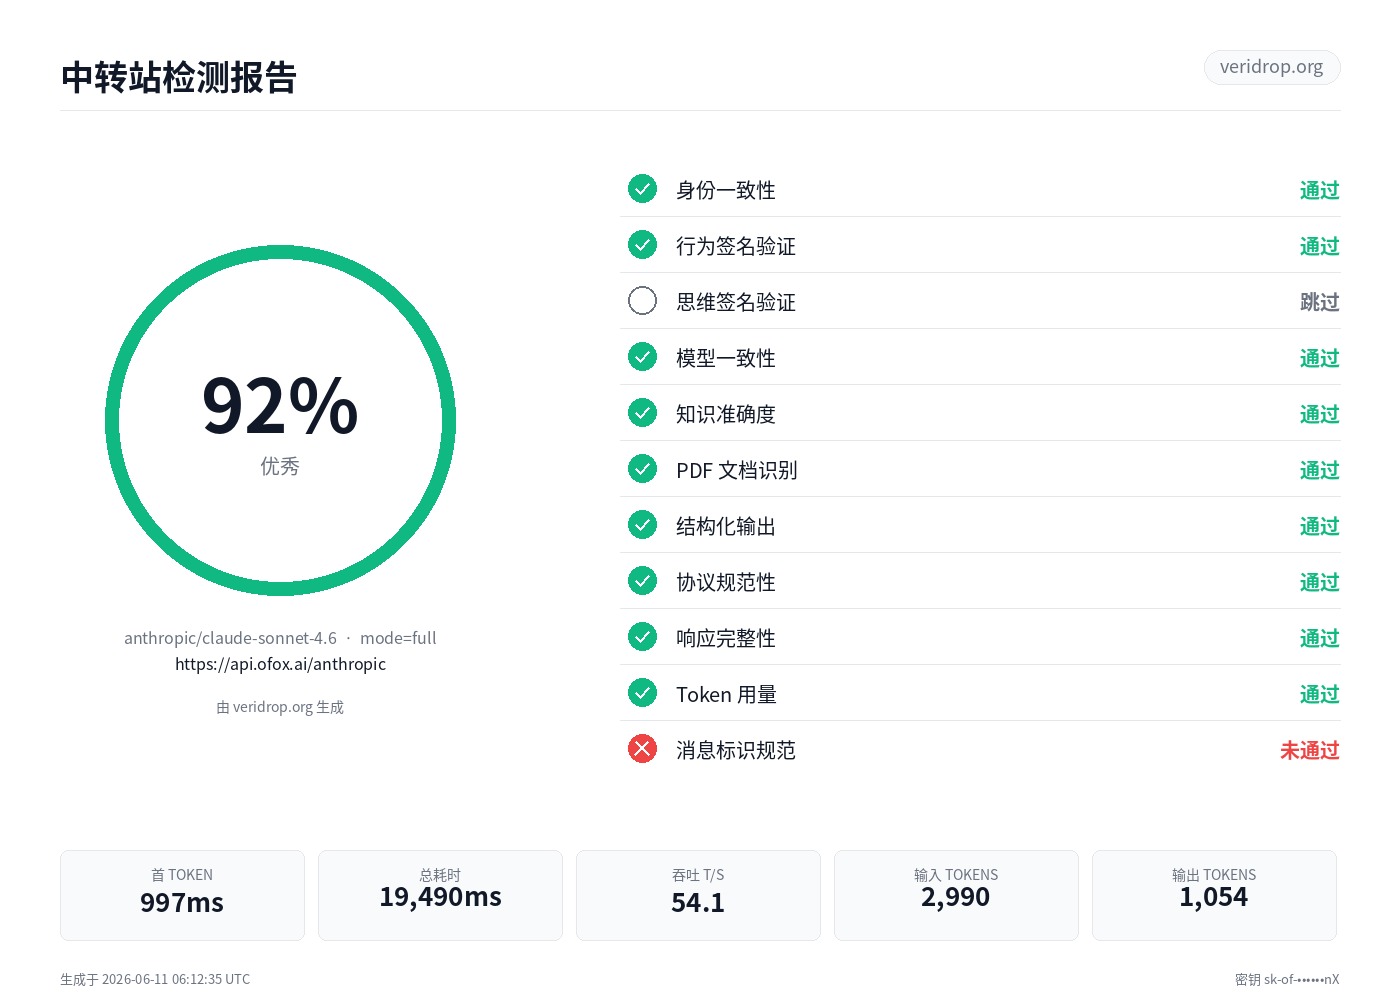Click the check icon for 结构化输出
Image resolution: width=1400 pixels, height=1000 pixels.
[x=642, y=525]
